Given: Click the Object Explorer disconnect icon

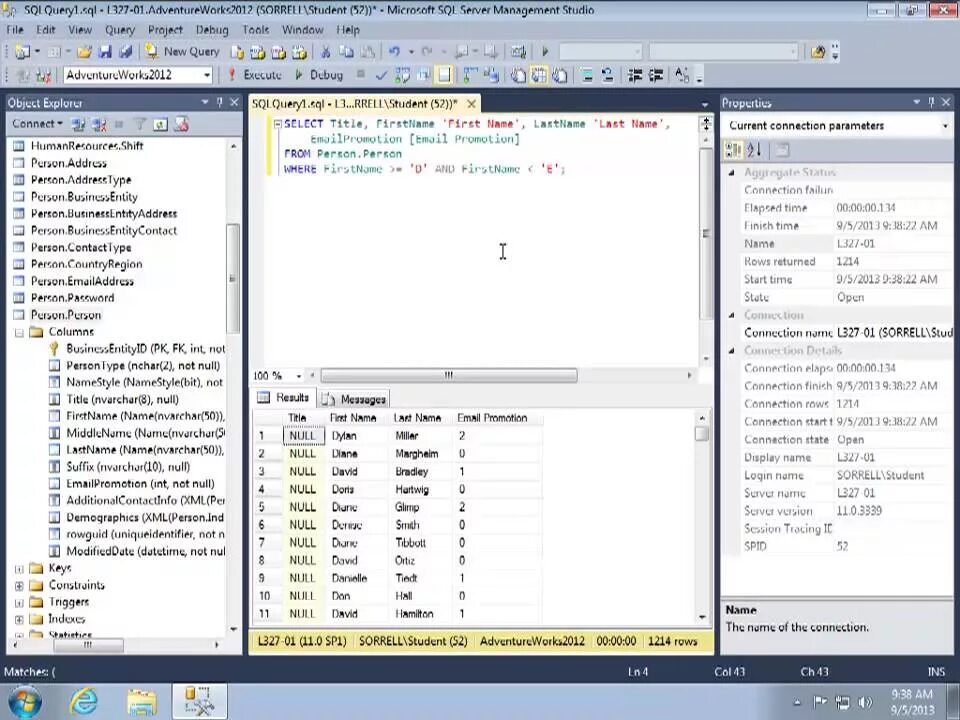Looking at the screenshot, I should click(99, 124).
